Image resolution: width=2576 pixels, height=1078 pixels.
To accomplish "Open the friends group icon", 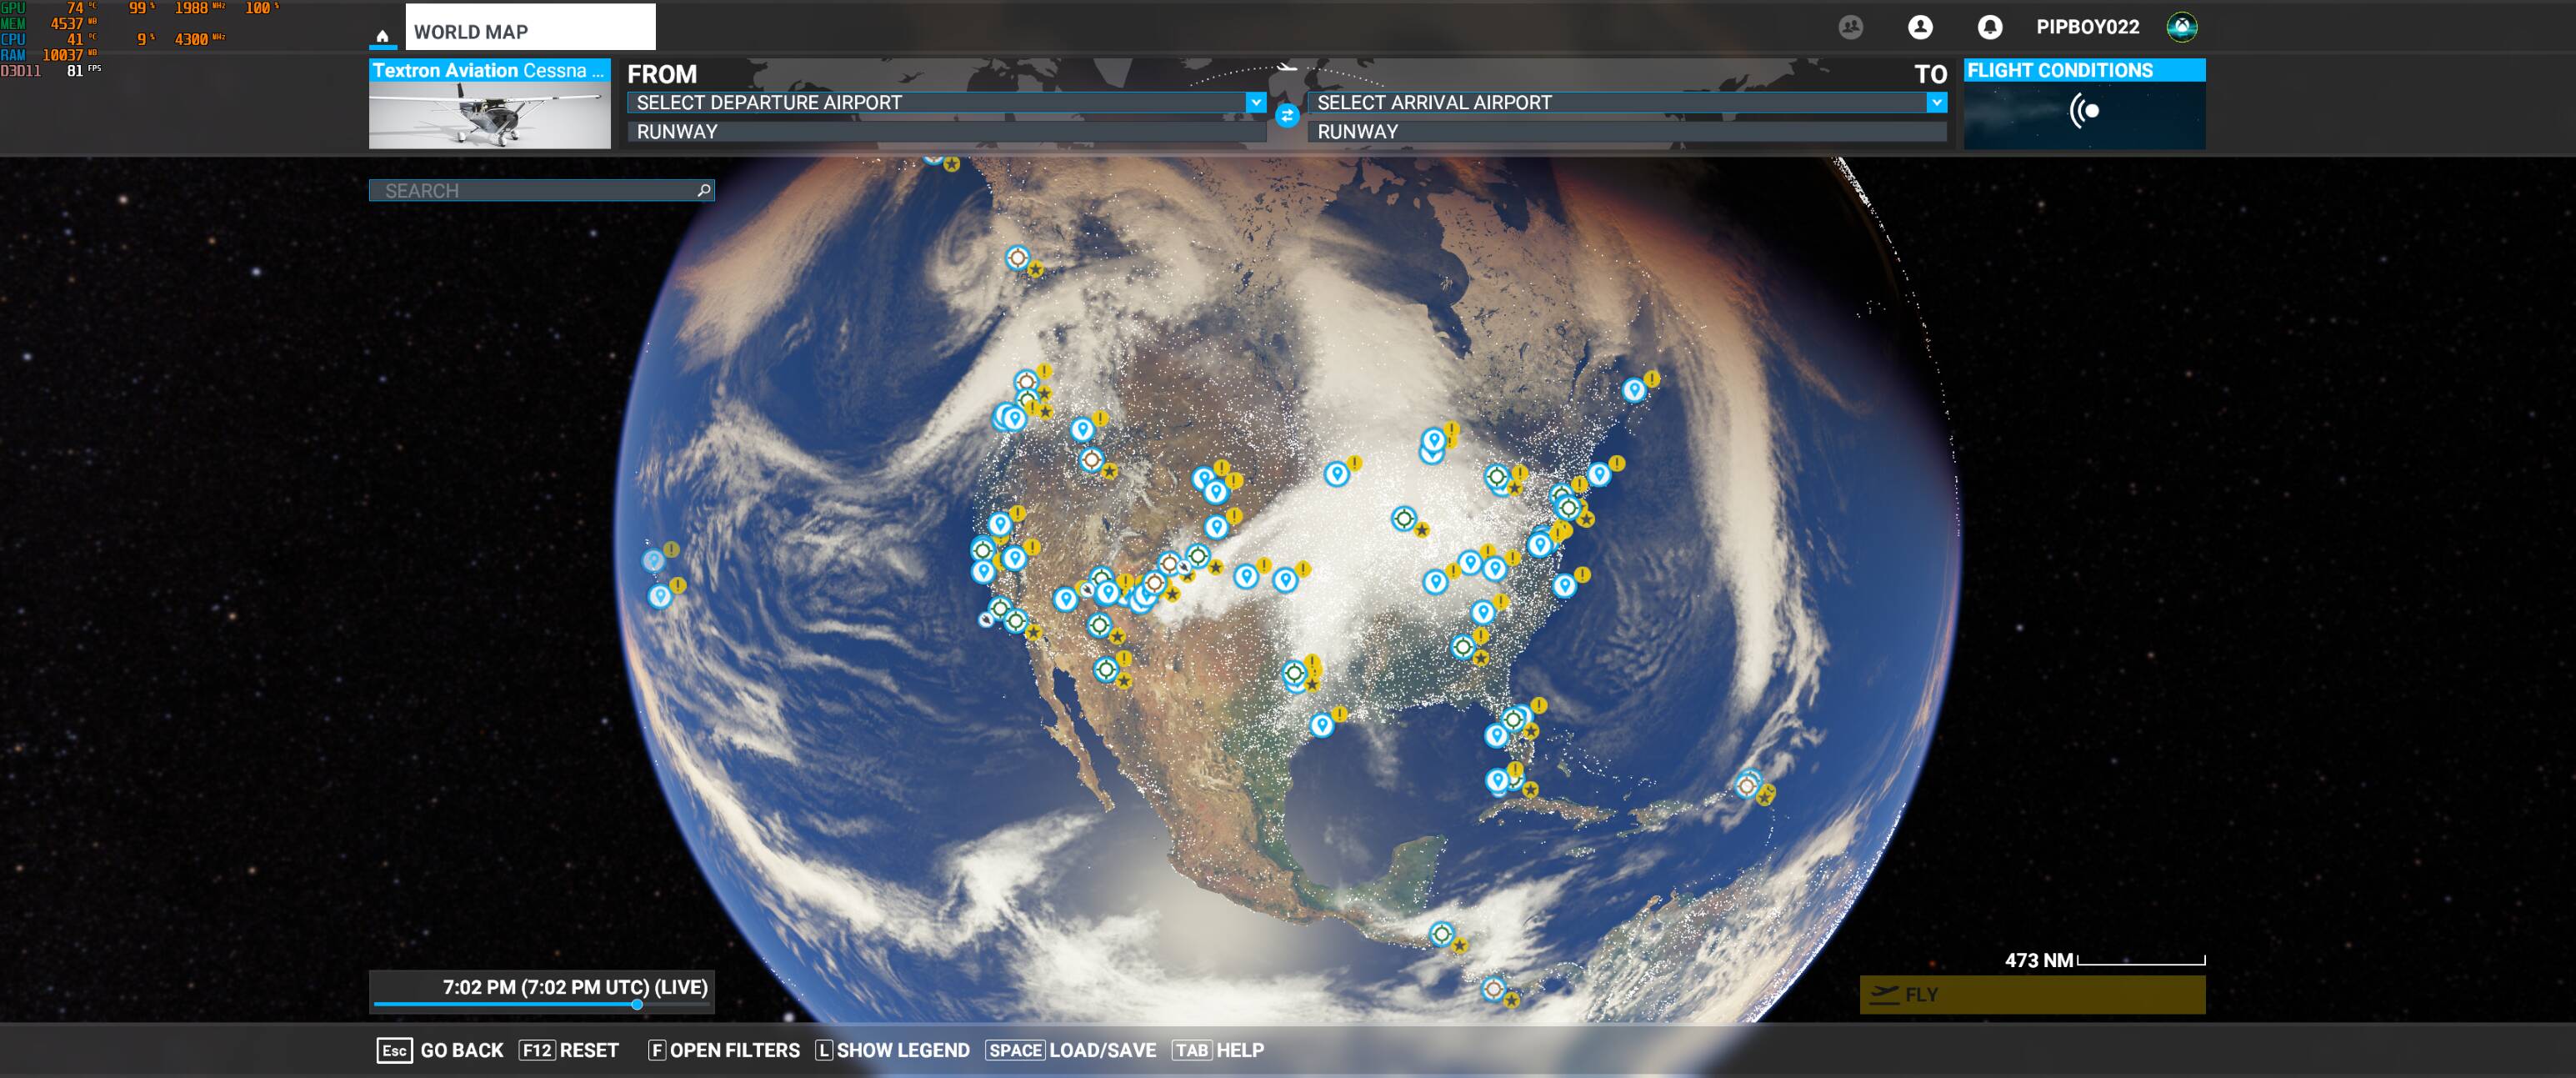I will [x=1850, y=27].
